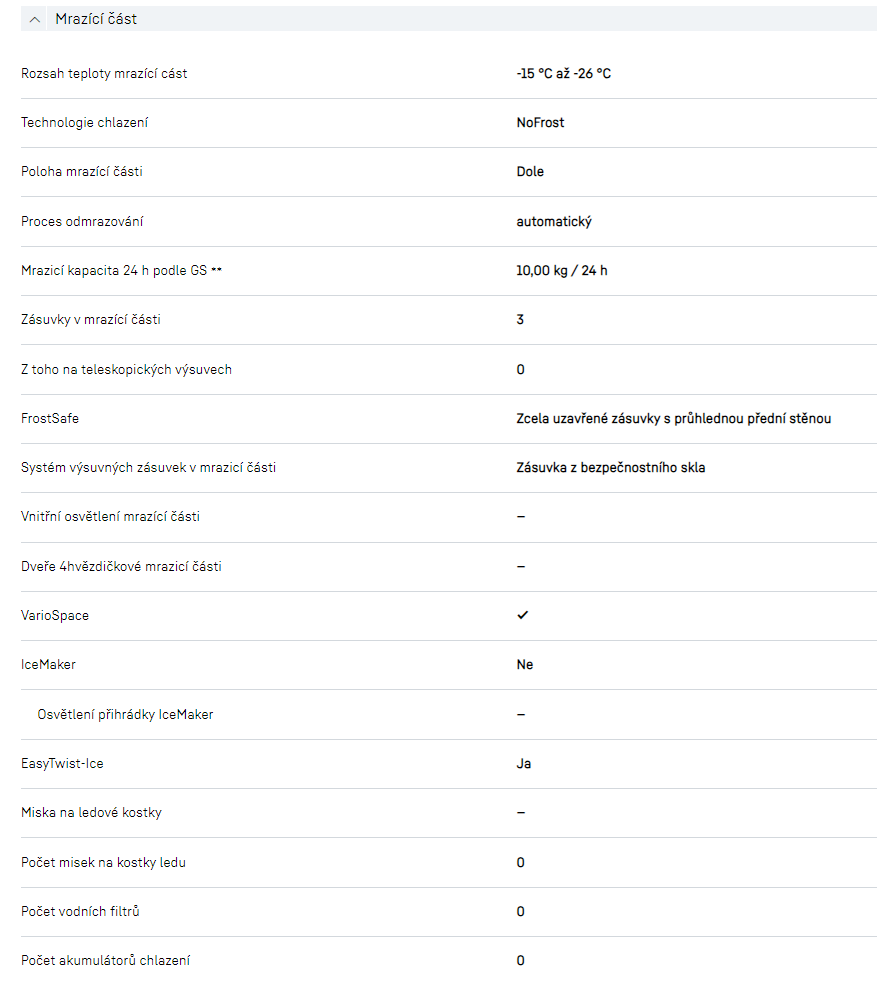The width and height of the screenshot is (877, 982).
Task: Click the IceMaker value Ne
Action: pos(525,664)
